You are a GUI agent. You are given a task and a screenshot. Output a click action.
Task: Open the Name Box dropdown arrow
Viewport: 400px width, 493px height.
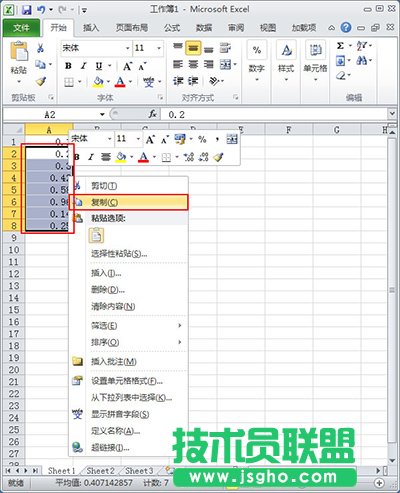pyautogui.click(x=102, y=114)
